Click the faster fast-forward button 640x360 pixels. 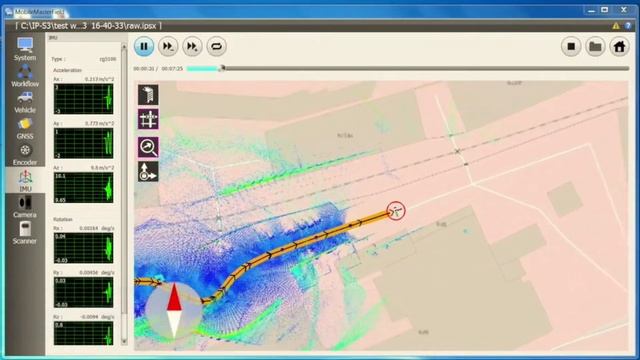click(x=192, y=46)
